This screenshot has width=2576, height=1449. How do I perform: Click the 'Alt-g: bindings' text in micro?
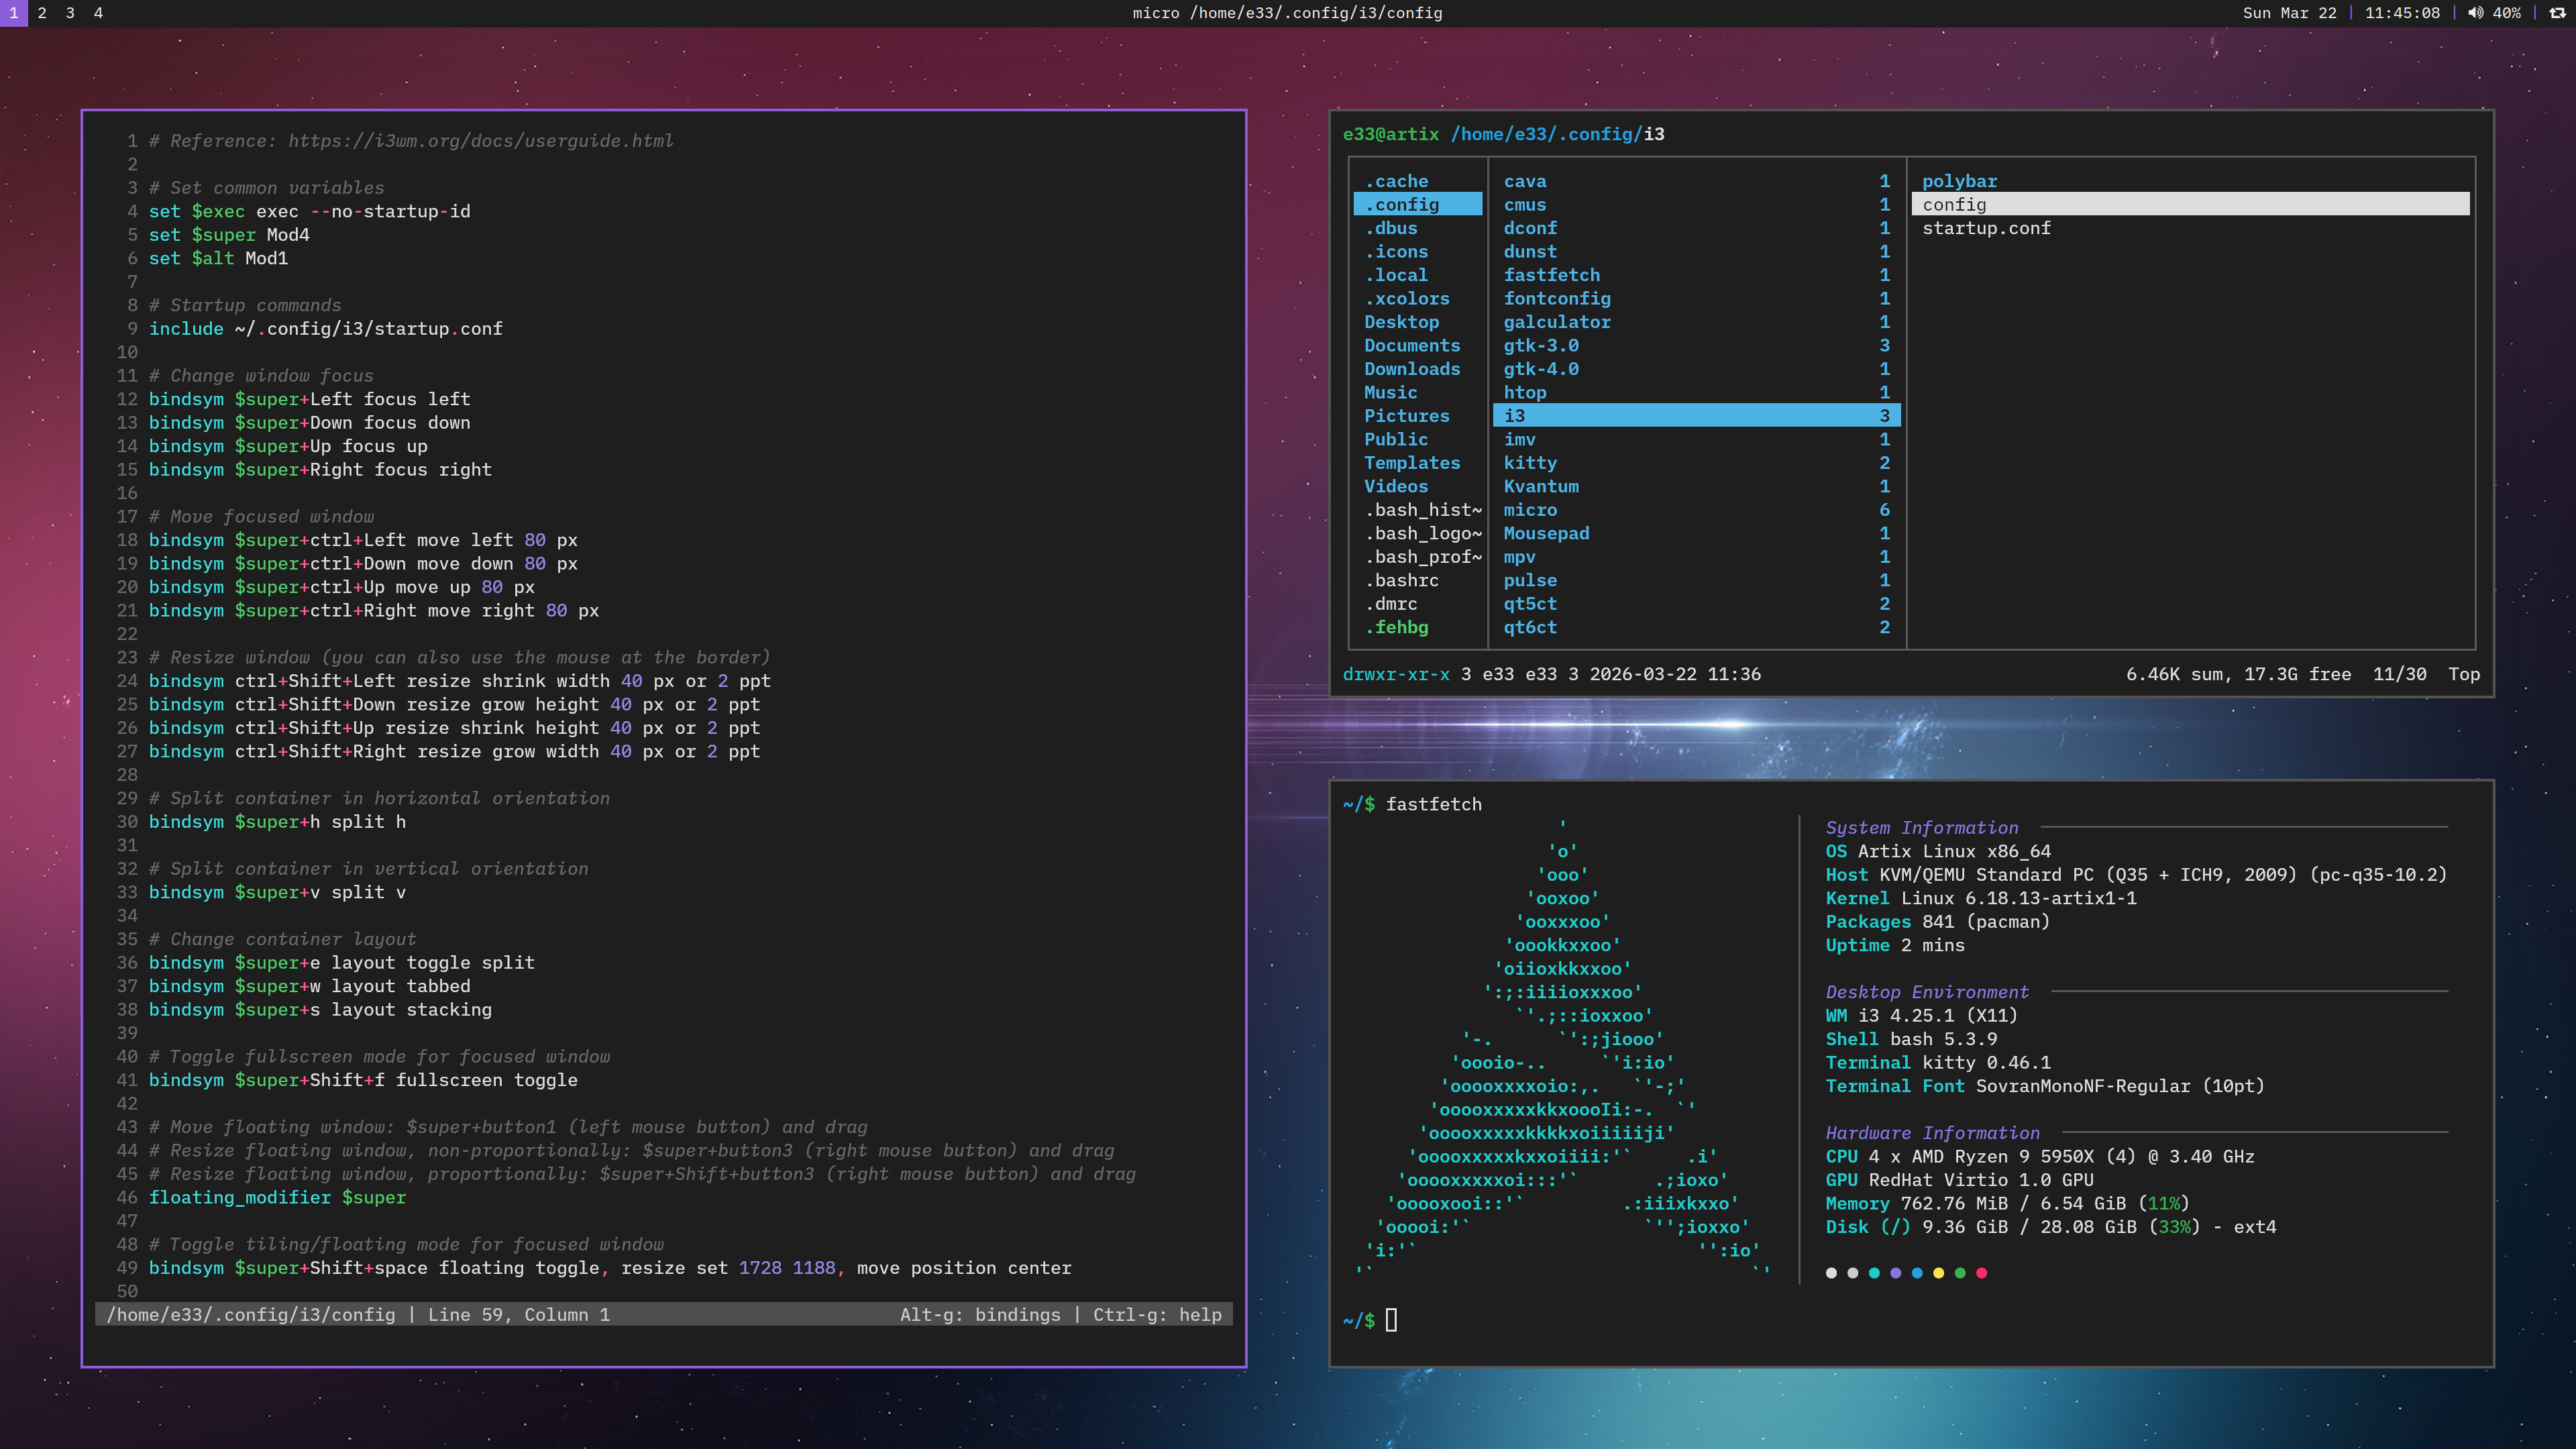[x=980, y=1315]
